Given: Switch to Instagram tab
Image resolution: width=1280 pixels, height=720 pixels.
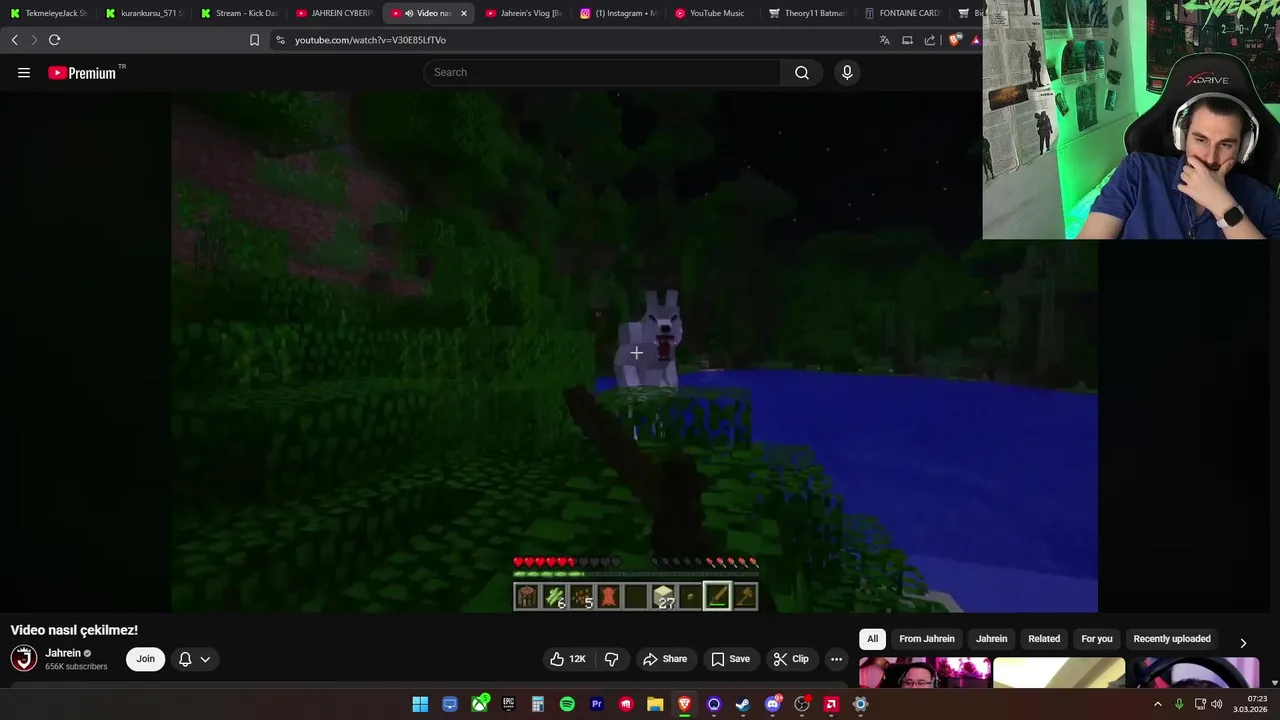Looking at the screenshot, I should pos(618,13).
